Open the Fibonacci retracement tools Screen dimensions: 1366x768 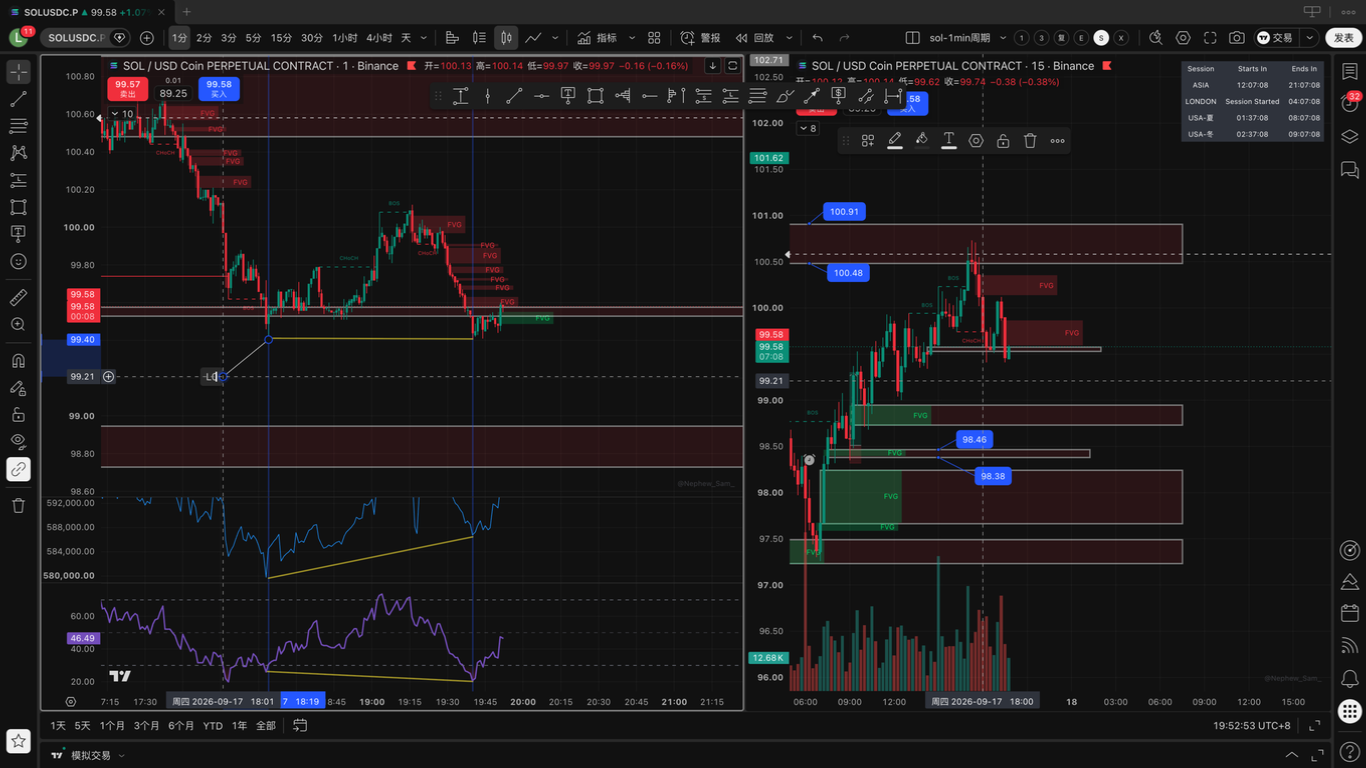[x=18, y=126]
